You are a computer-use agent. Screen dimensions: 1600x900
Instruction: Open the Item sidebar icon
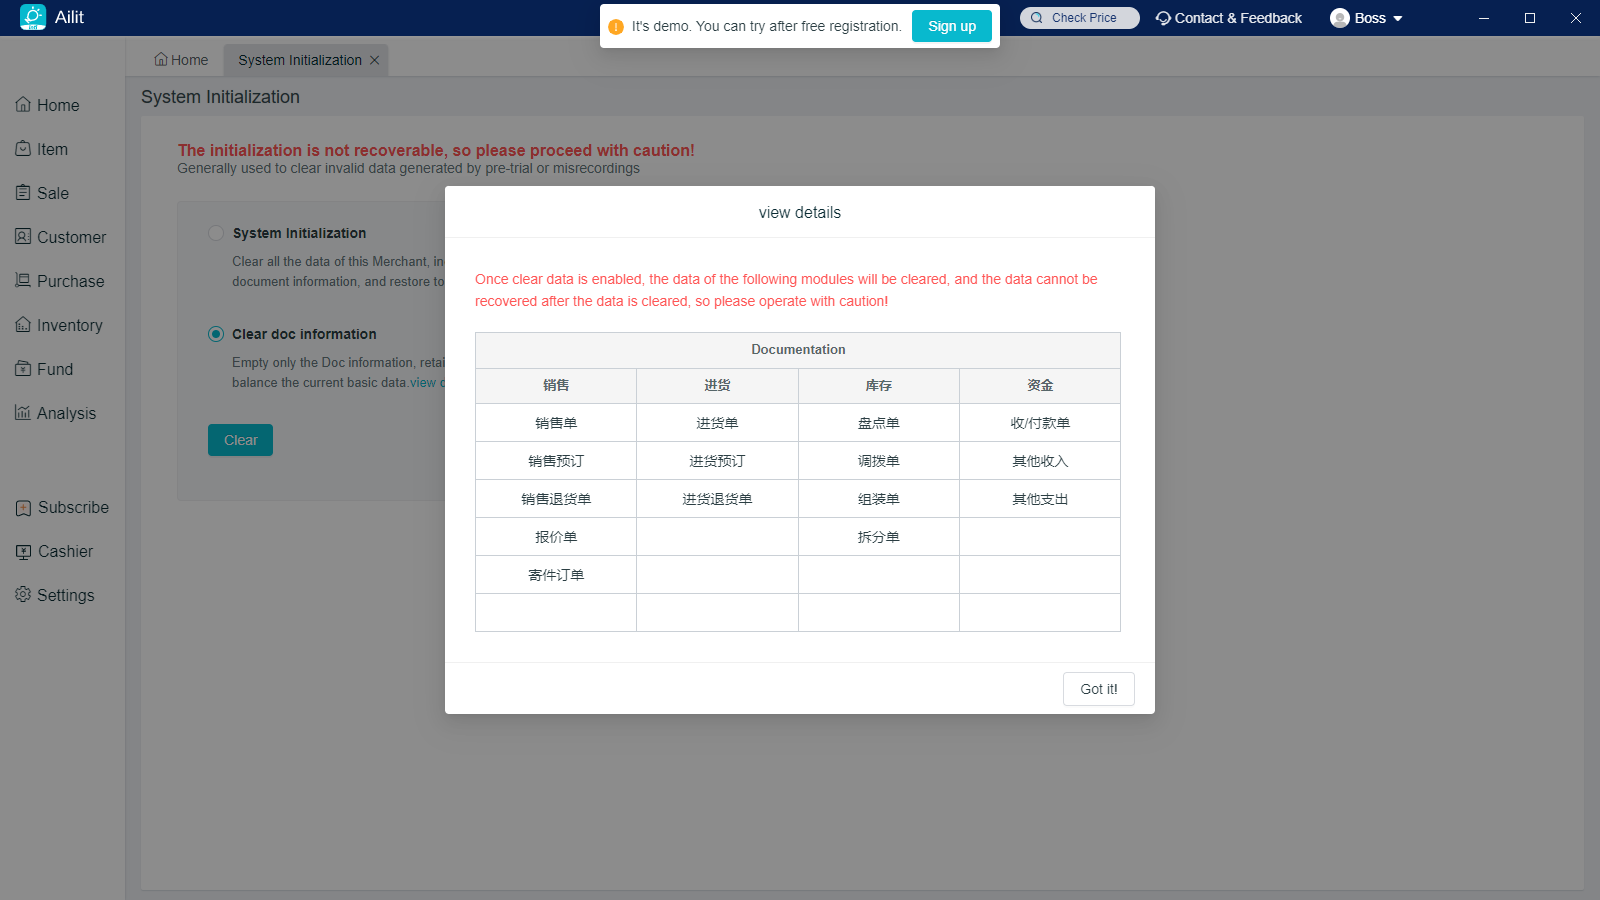pyautogui.click(x=23, y=149)
